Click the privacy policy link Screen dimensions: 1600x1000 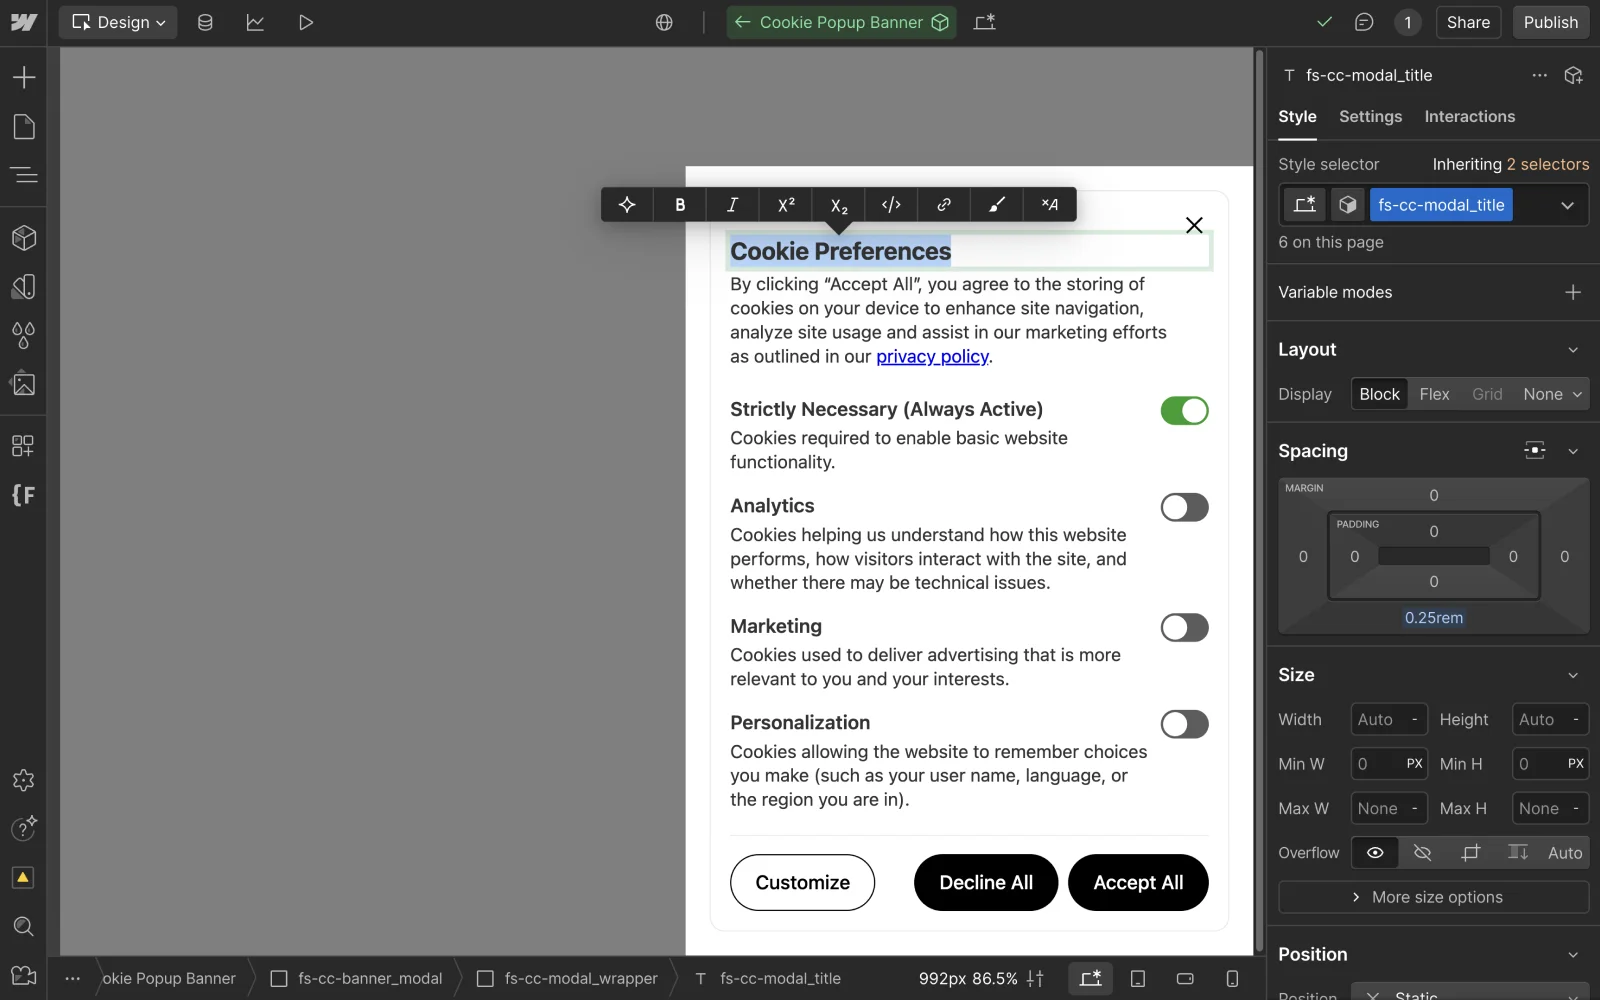pyautogui.click(x=932, y=357)
